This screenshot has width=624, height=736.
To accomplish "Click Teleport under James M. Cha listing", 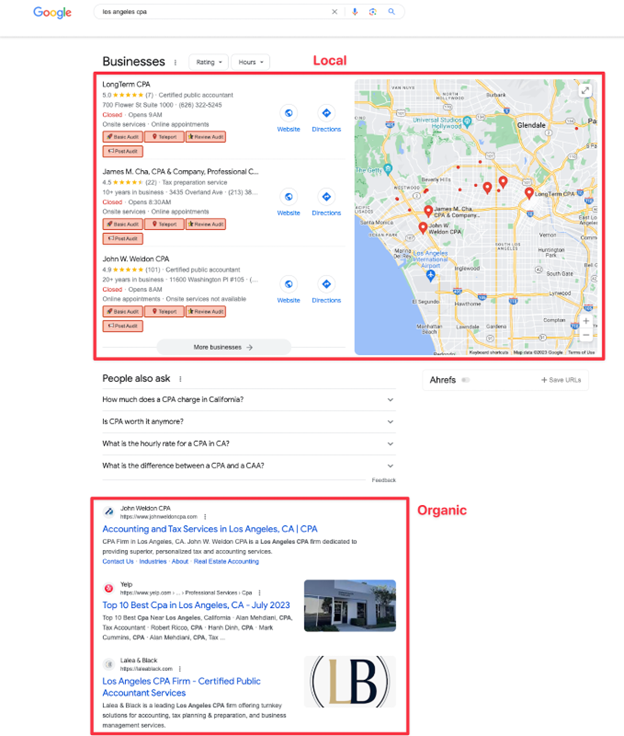I will tap(164, 224).
